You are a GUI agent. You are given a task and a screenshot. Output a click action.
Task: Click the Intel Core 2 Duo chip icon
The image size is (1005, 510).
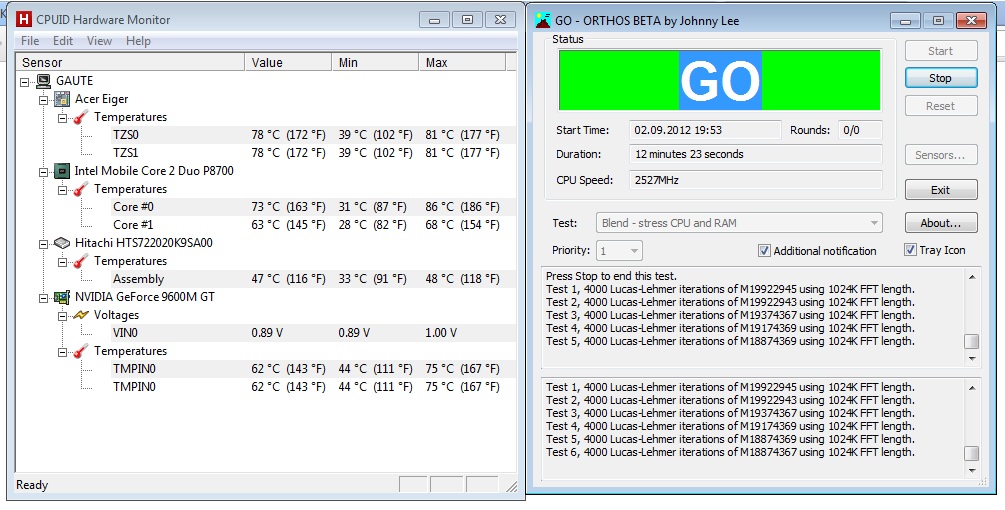pos(62,170)
